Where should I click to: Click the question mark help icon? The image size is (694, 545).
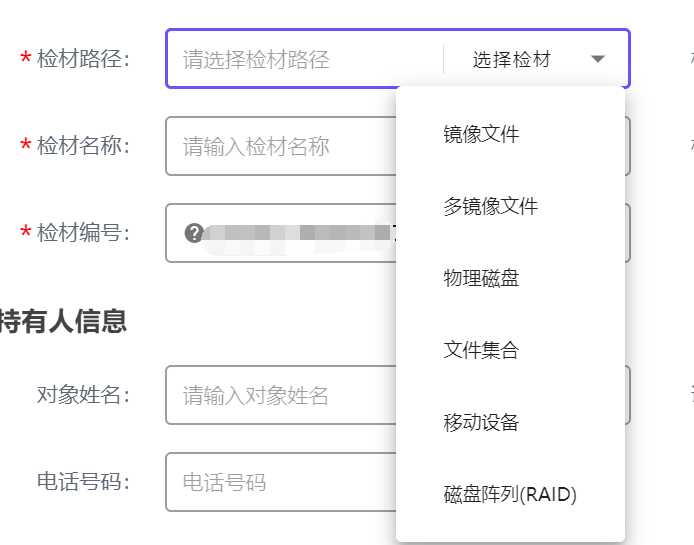click(194, 233)
